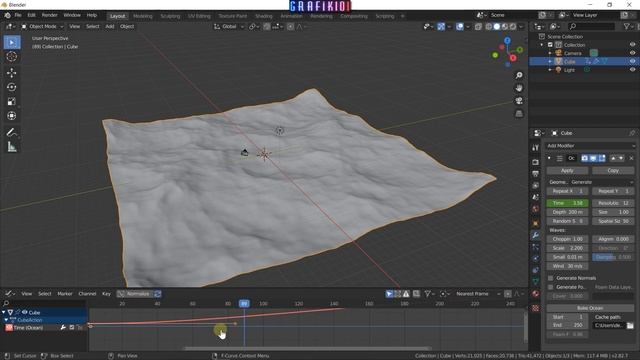
Task: Toggle Time (Ocean) channel checkbox
Action: pyautogui.click(x=72, y=327)
